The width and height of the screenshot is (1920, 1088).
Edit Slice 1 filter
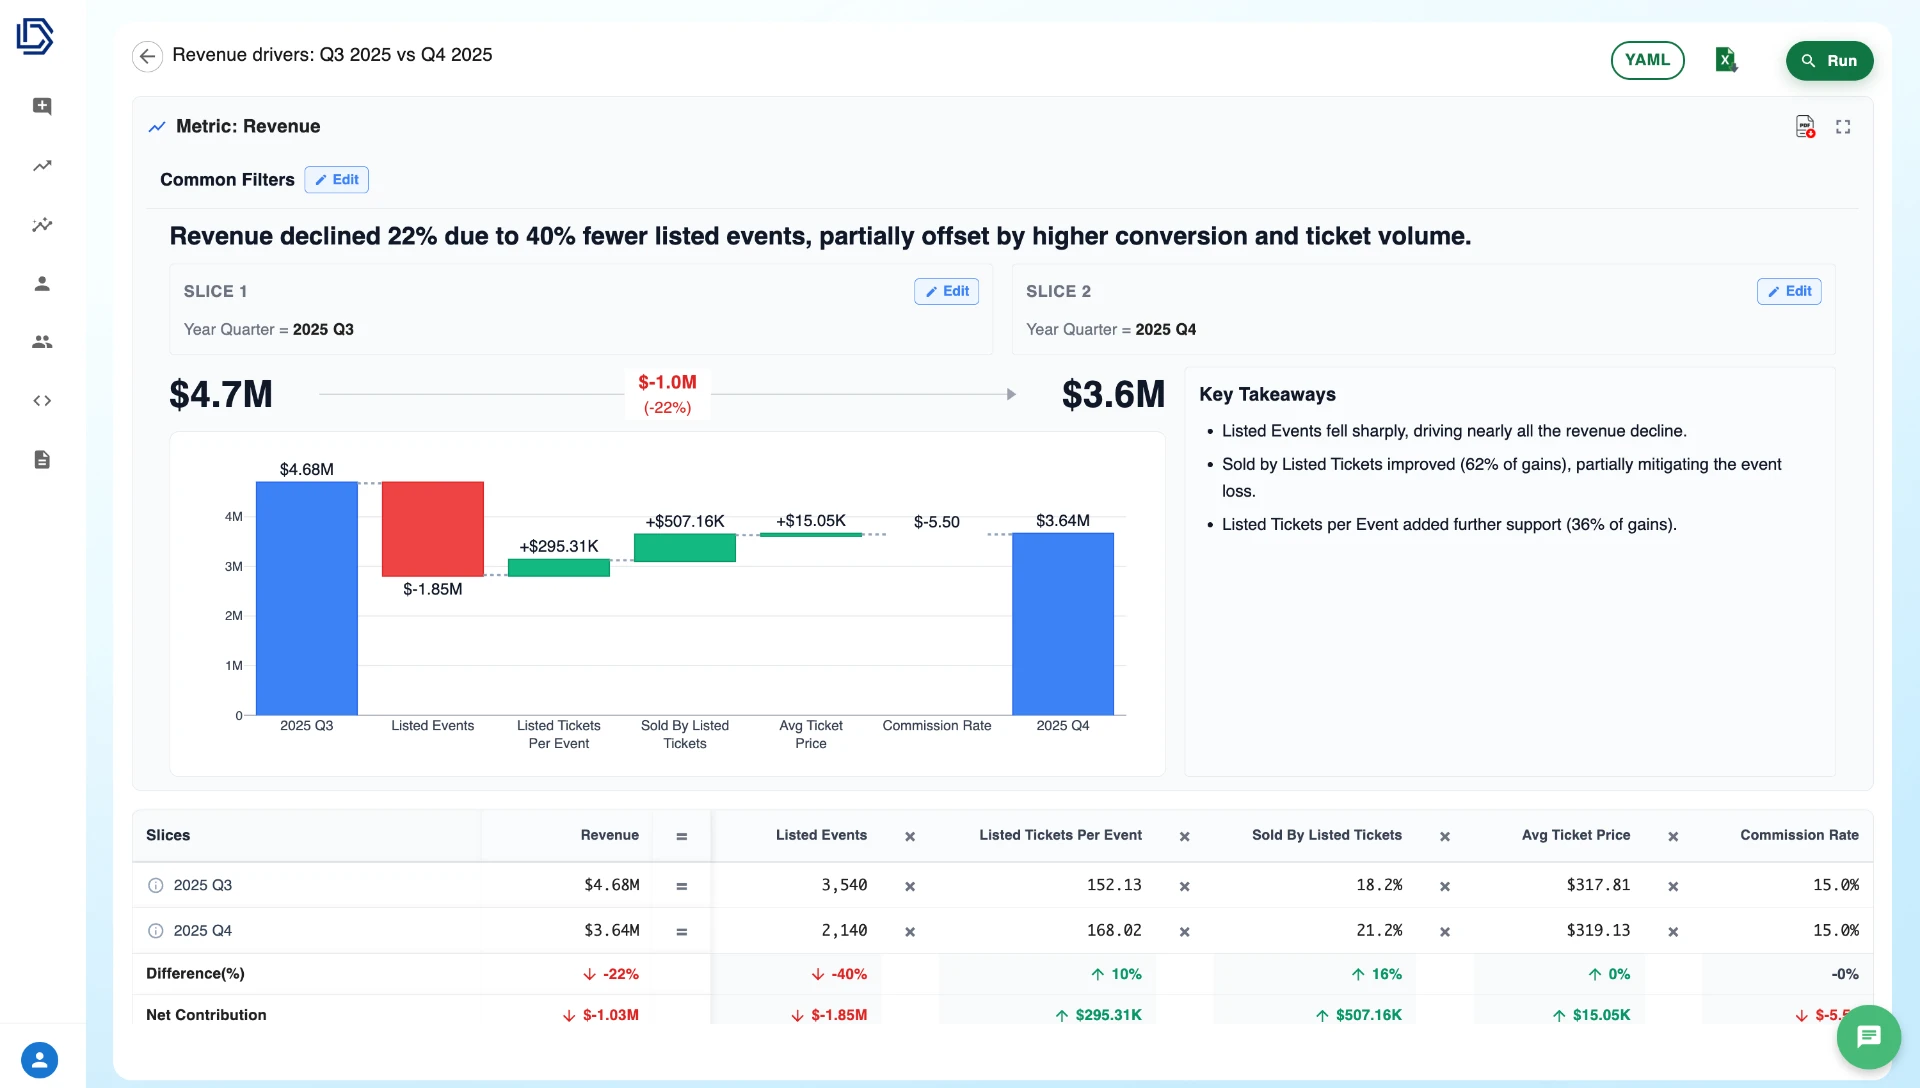[946, 291]
